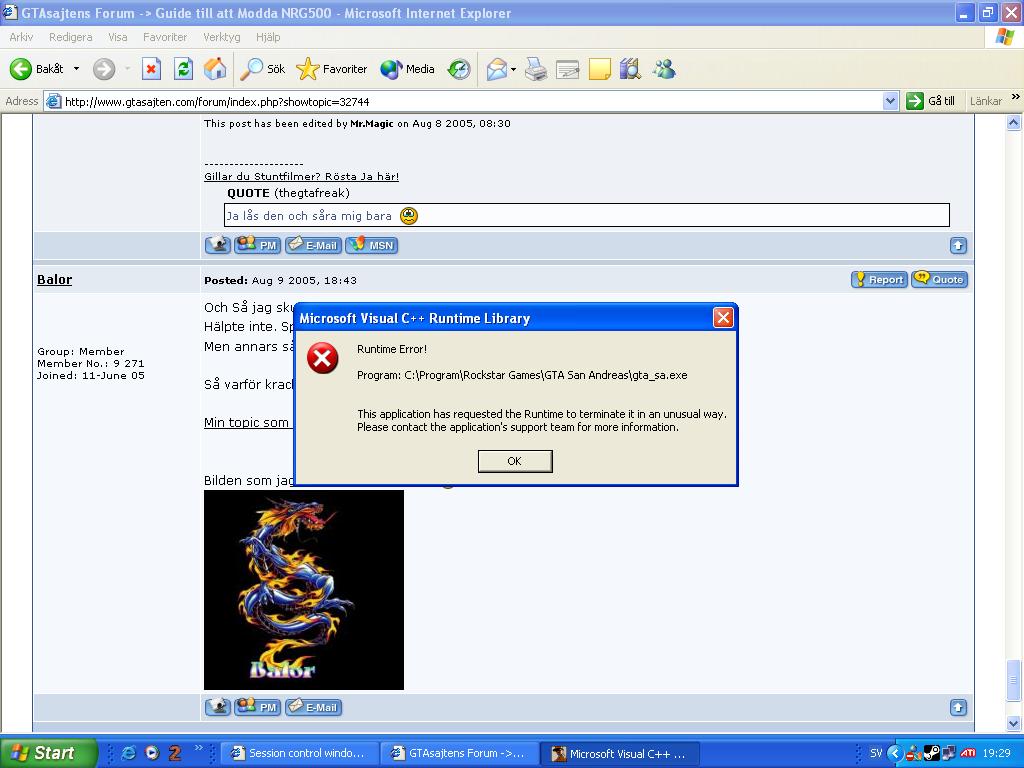Open the Favoriter star toolbar button

pos(332,69)
